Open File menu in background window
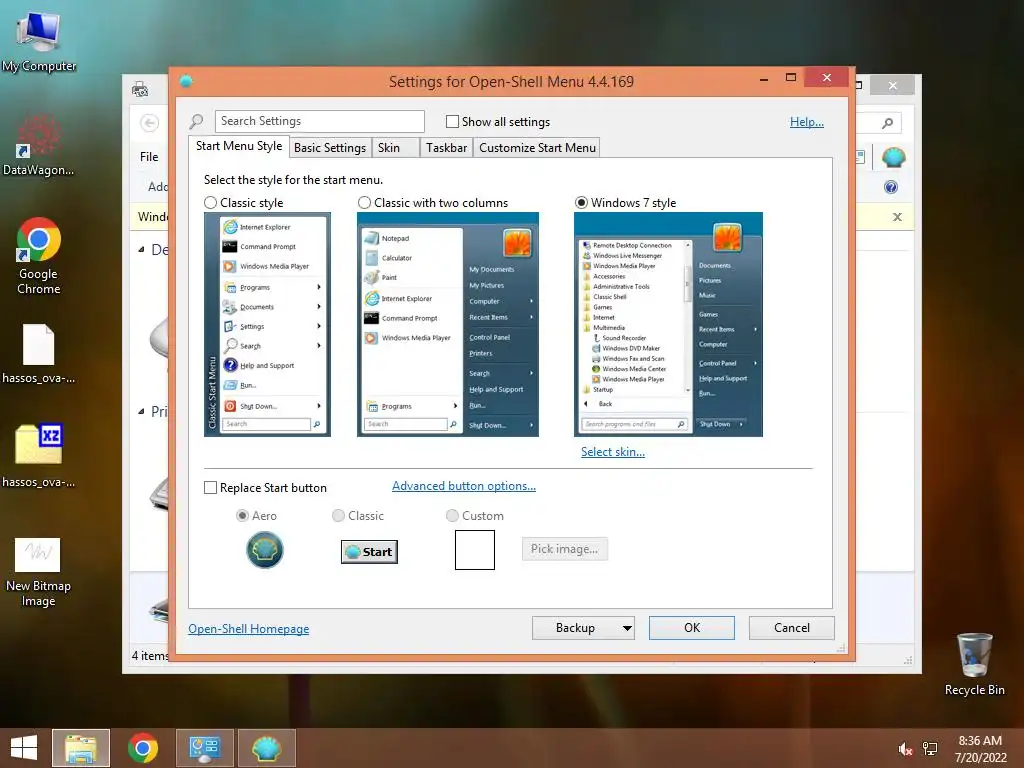The width and height of the screenshot is (1024, 768). (149, 157)
